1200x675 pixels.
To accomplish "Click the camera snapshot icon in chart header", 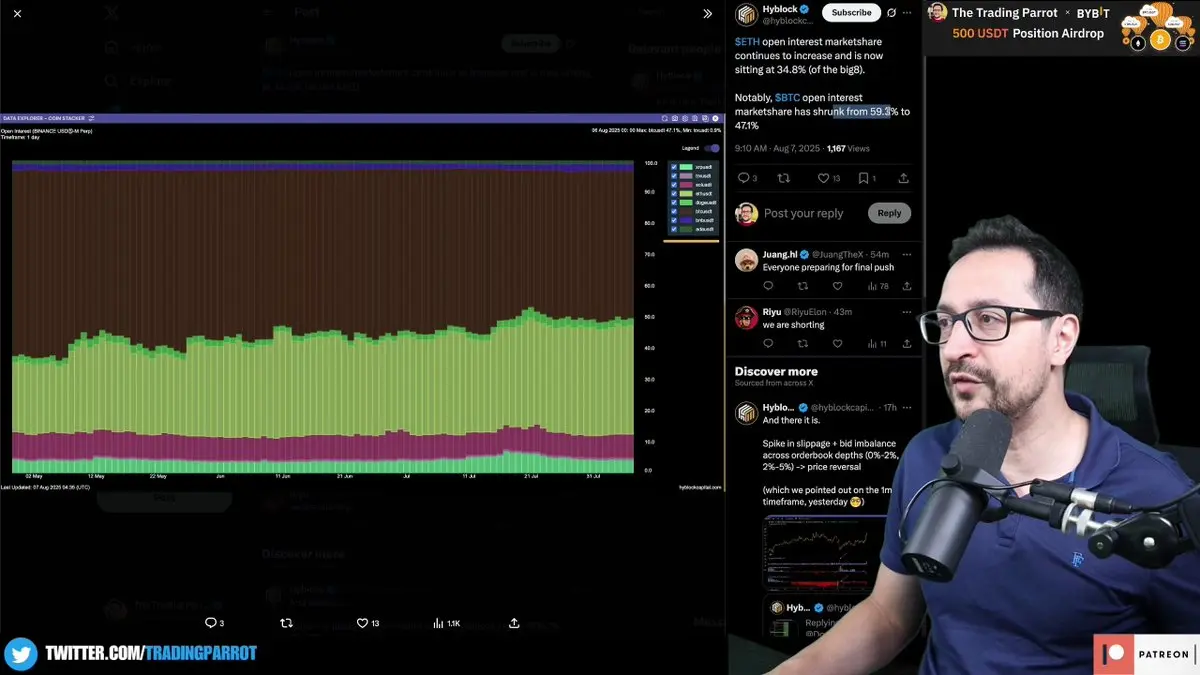I will [x=675, y=118].
